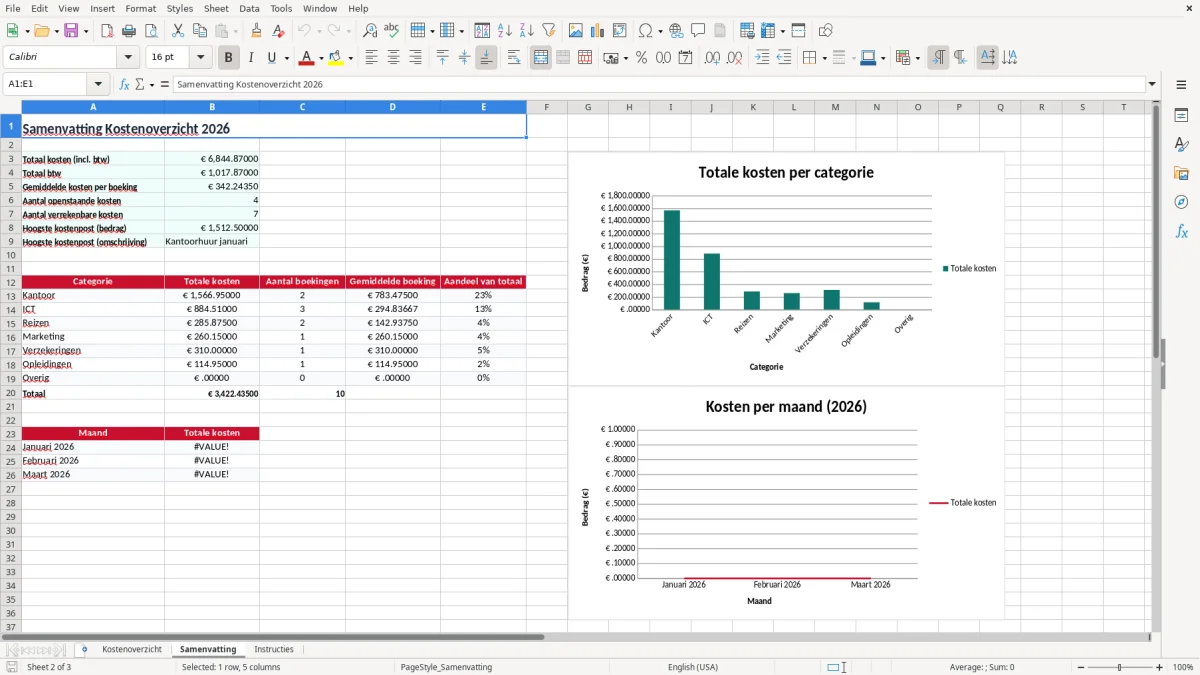Click the Save document icon
This screenshot has height=675, width=1200.
click(x=71, y=31)
